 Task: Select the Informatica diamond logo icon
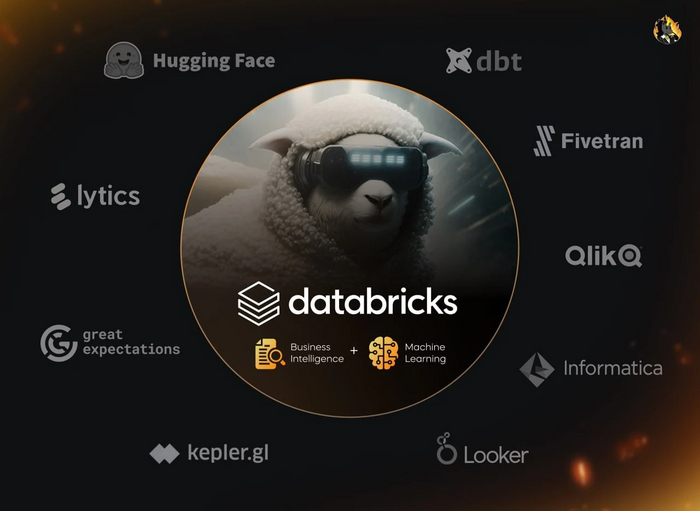point(537,370)
